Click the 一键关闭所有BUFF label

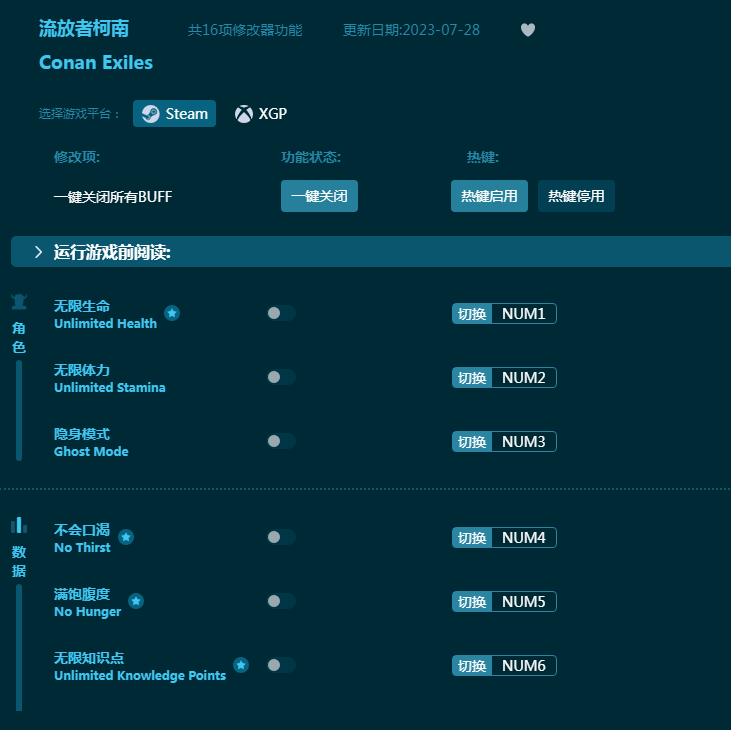click(113, 196)
